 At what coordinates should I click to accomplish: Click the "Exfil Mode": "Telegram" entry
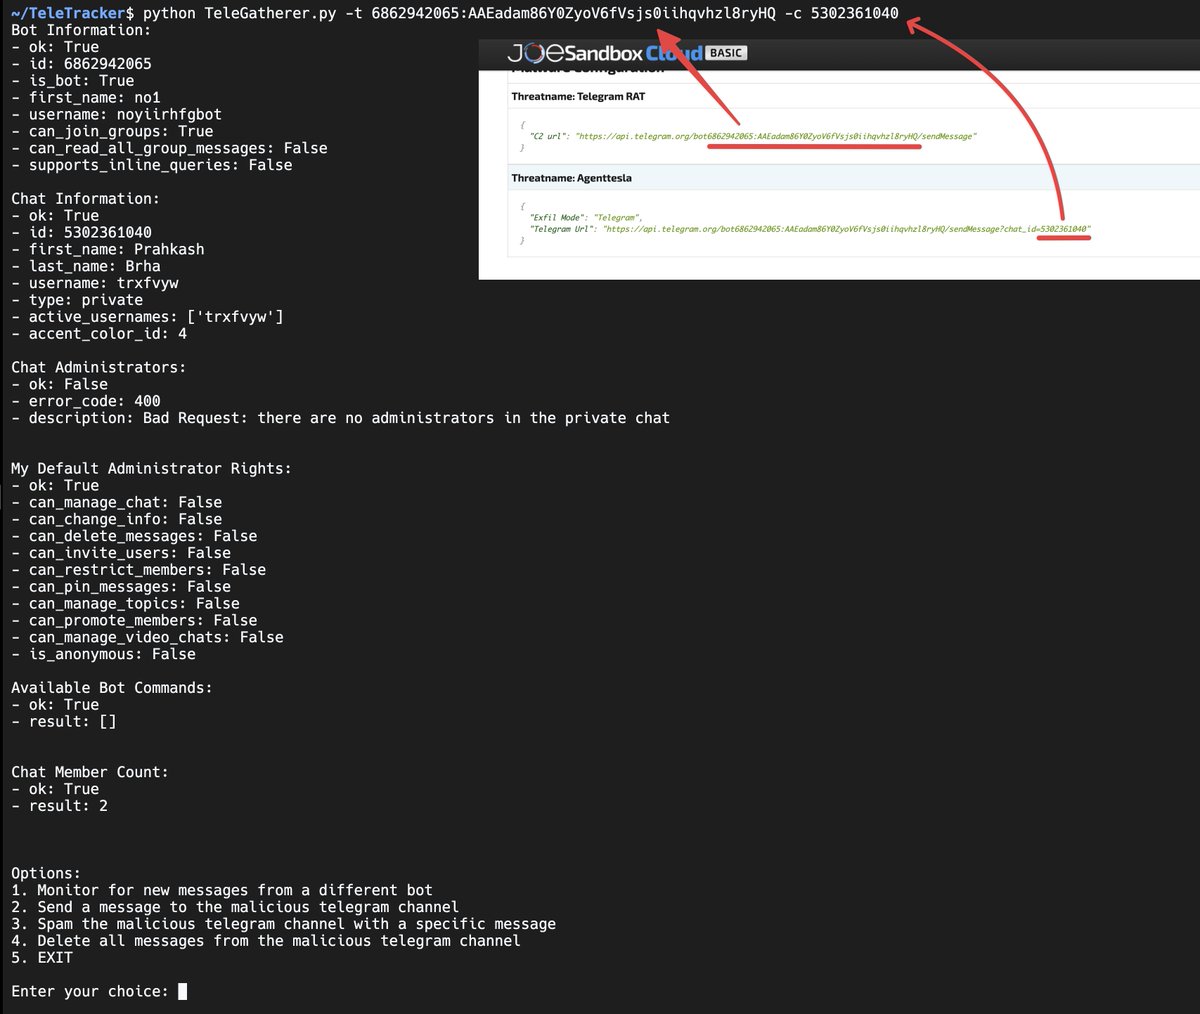pos(586,217)
